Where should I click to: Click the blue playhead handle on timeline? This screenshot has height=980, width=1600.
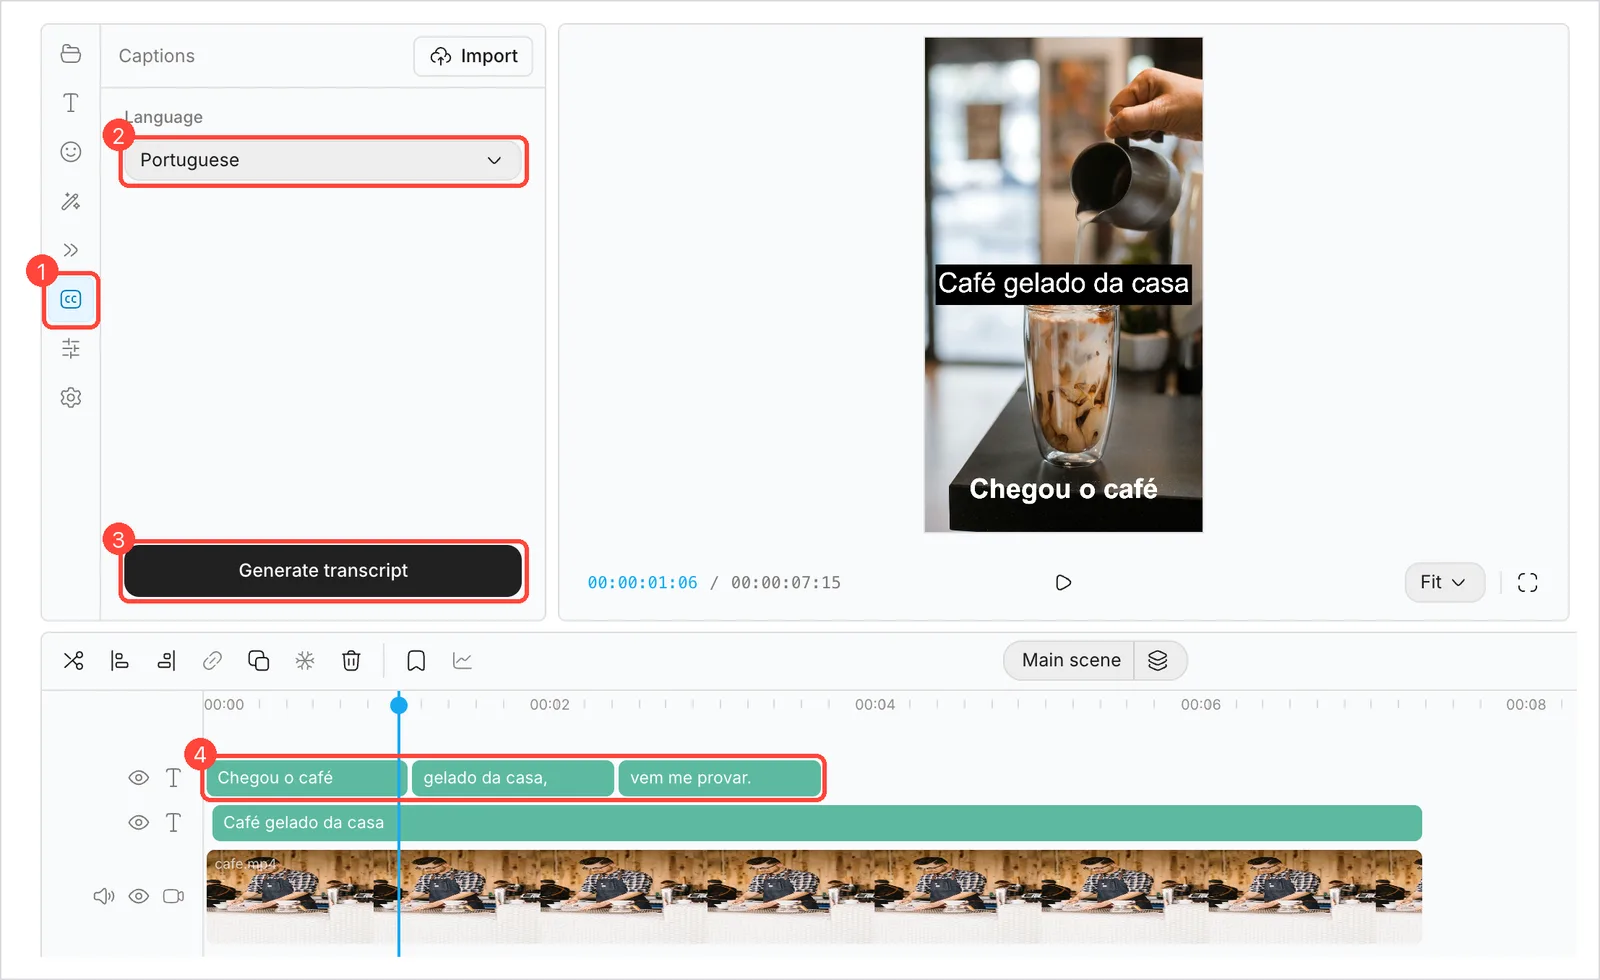click(399, 705)
